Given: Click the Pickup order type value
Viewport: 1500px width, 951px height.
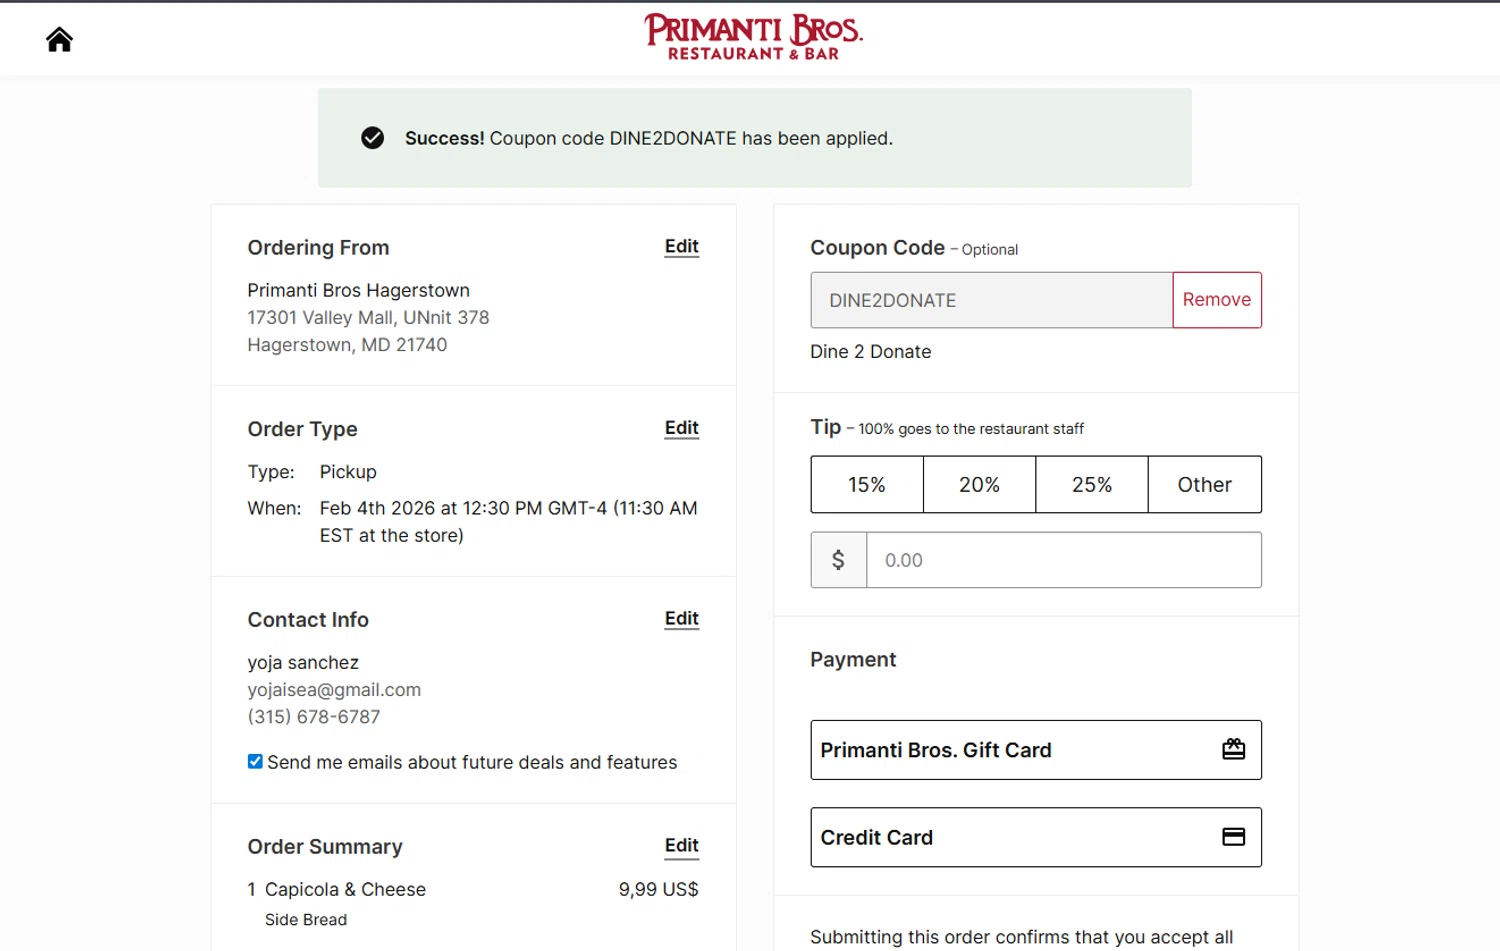Looking at the screenshot, I should (x=348, y=472).
